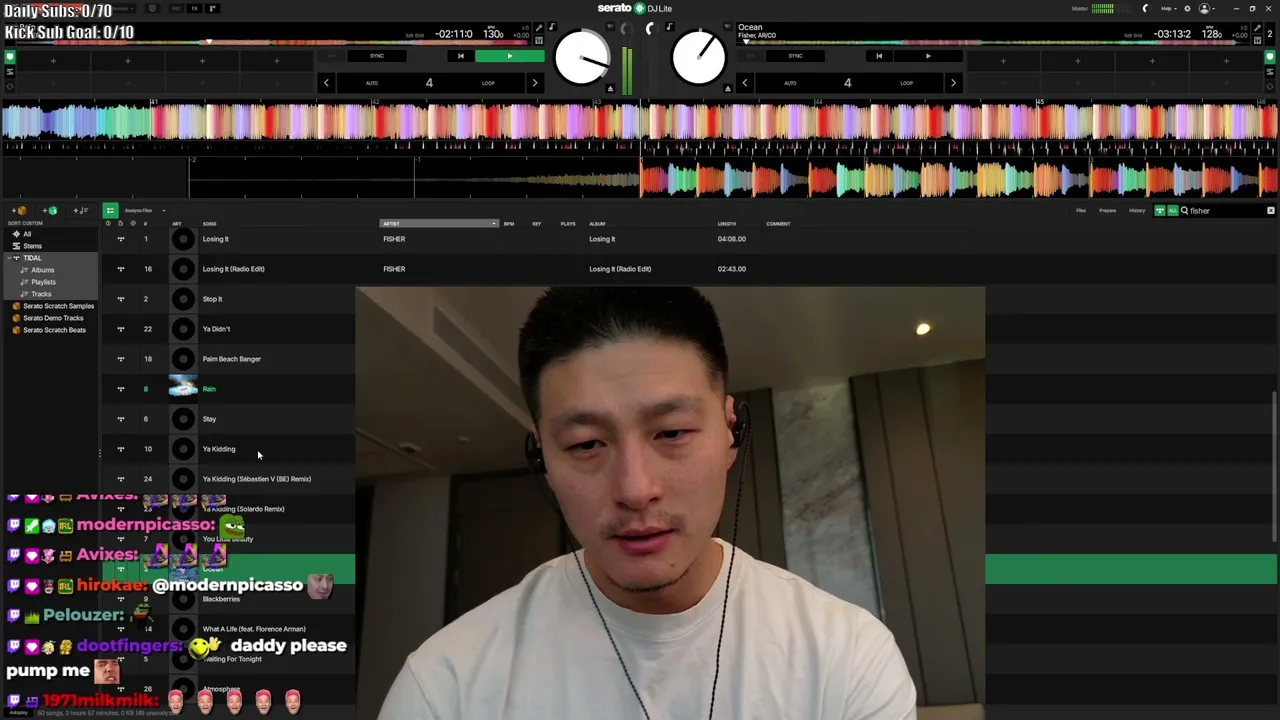Open Serato settings gear
The width and height of the screenshot is (1280, 720).
coord(1187,9)
